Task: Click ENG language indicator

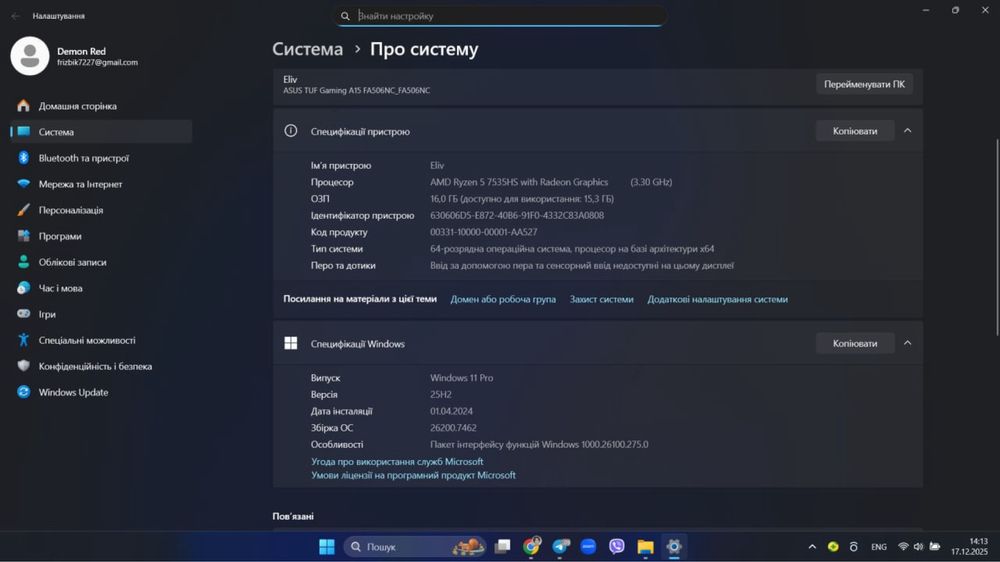Action: point(879,547)
